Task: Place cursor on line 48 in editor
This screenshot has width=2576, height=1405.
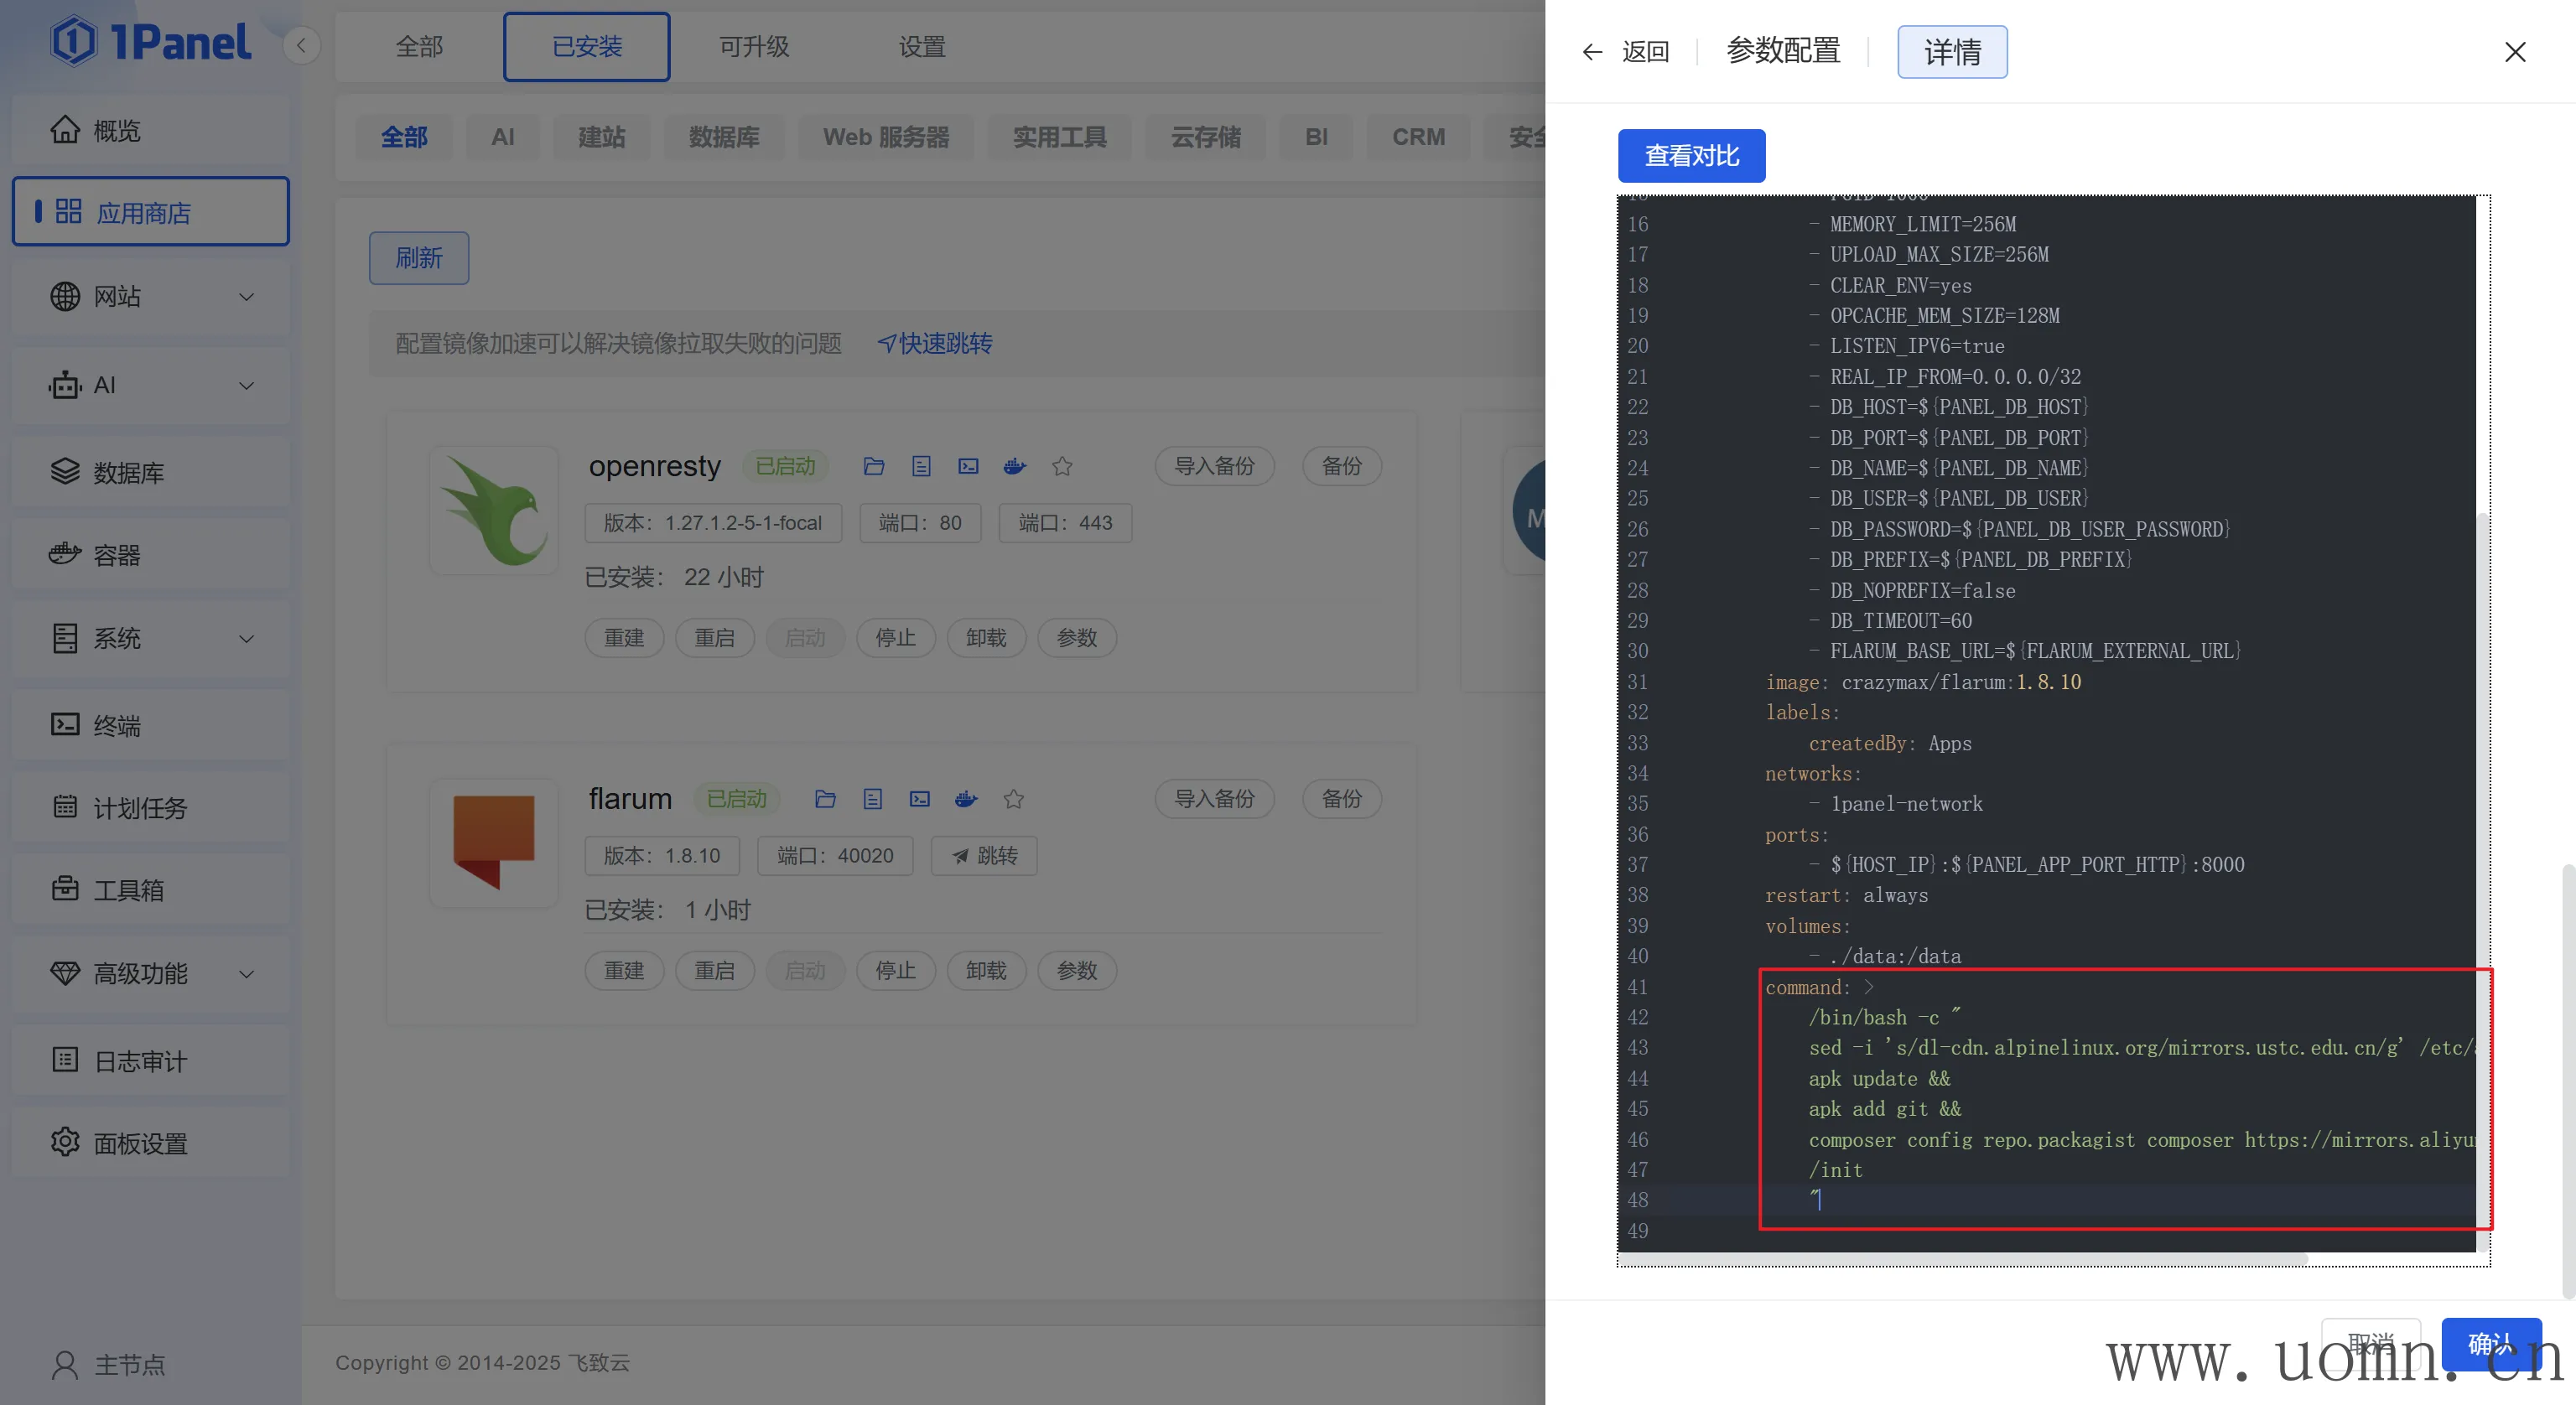Action: [x=2000, y=1200]
